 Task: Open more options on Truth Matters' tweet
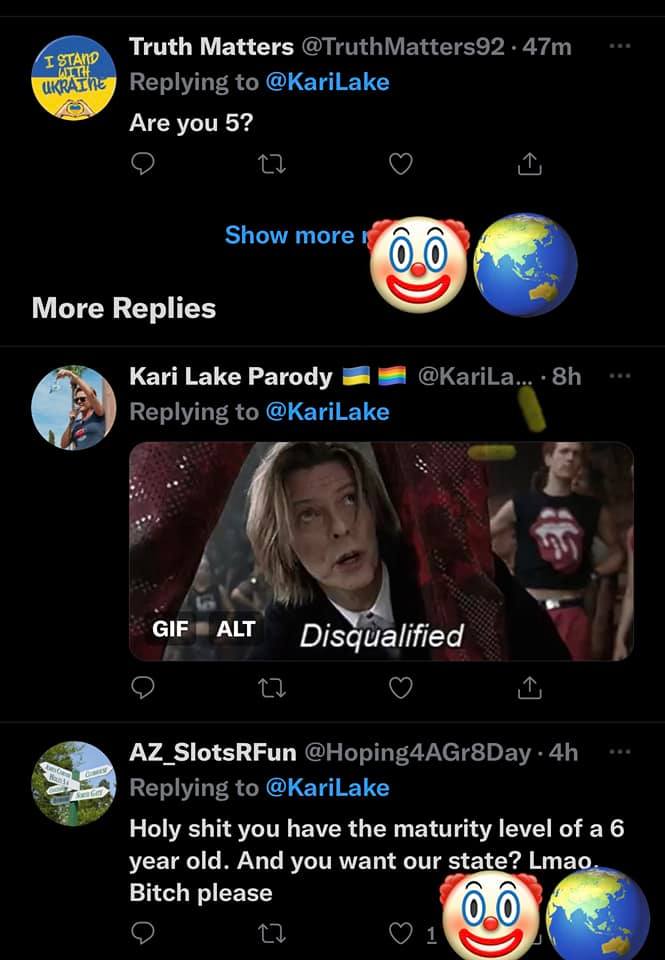coord(620,47)
